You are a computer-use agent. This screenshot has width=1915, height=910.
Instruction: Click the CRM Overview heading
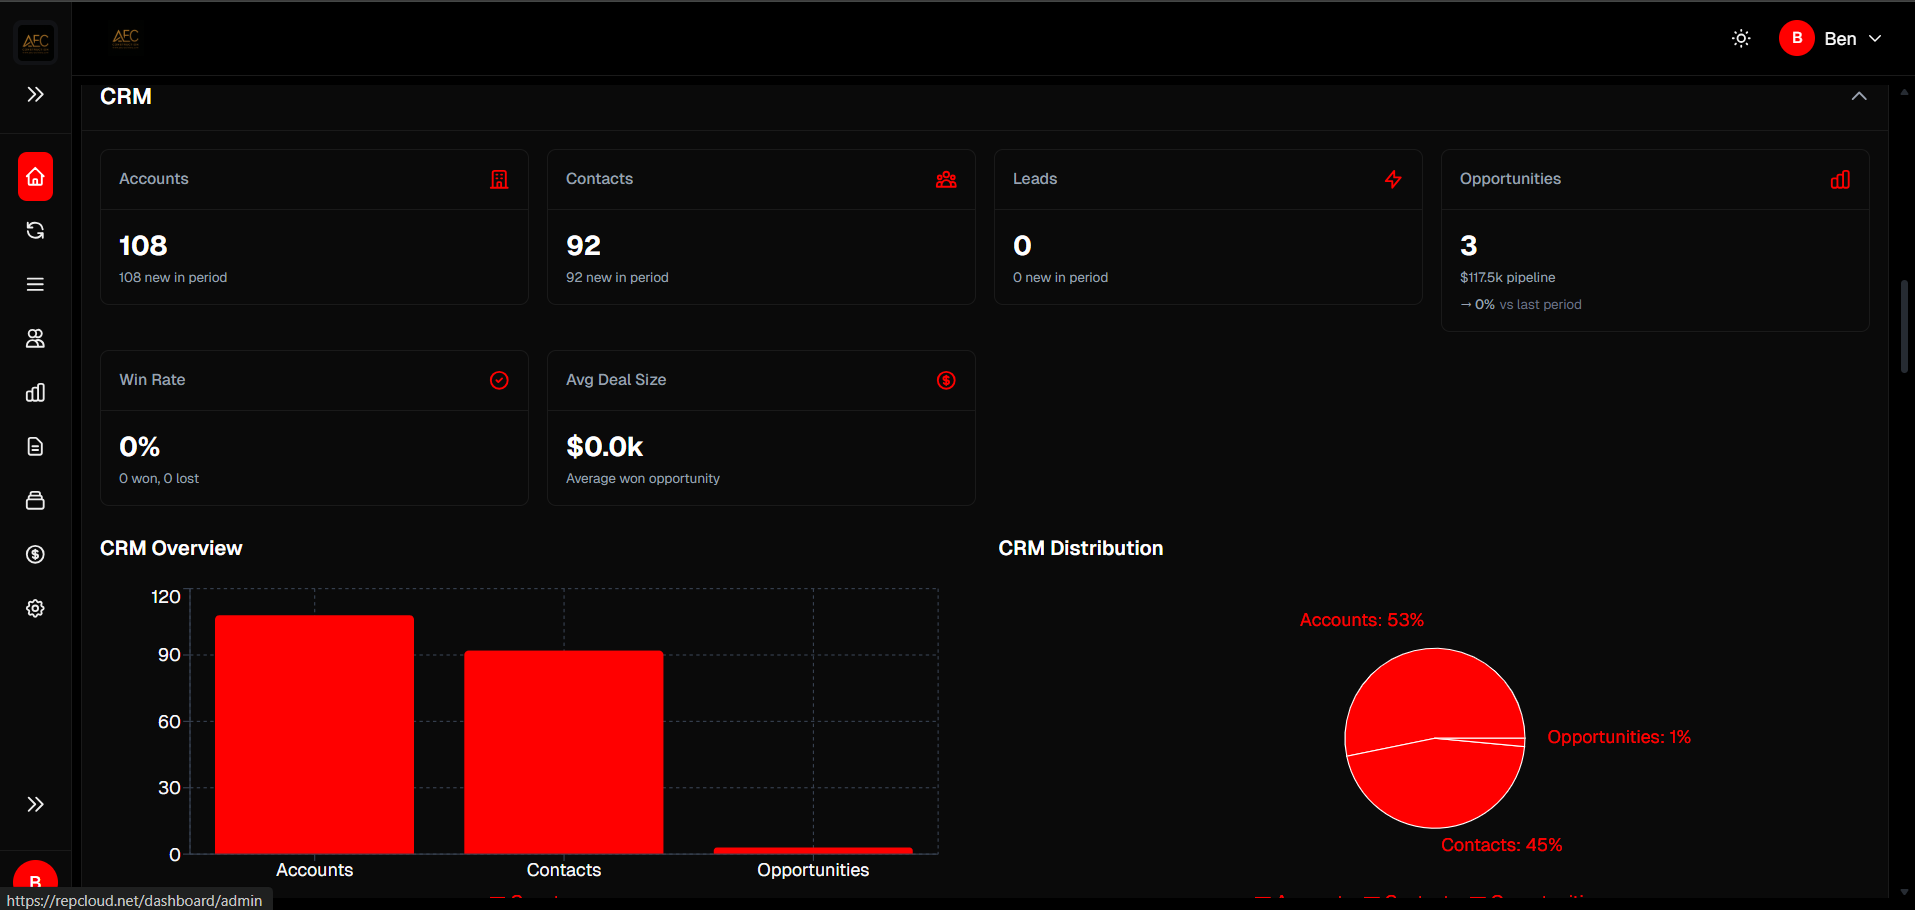pyautogui.click(x=171, y=548)
